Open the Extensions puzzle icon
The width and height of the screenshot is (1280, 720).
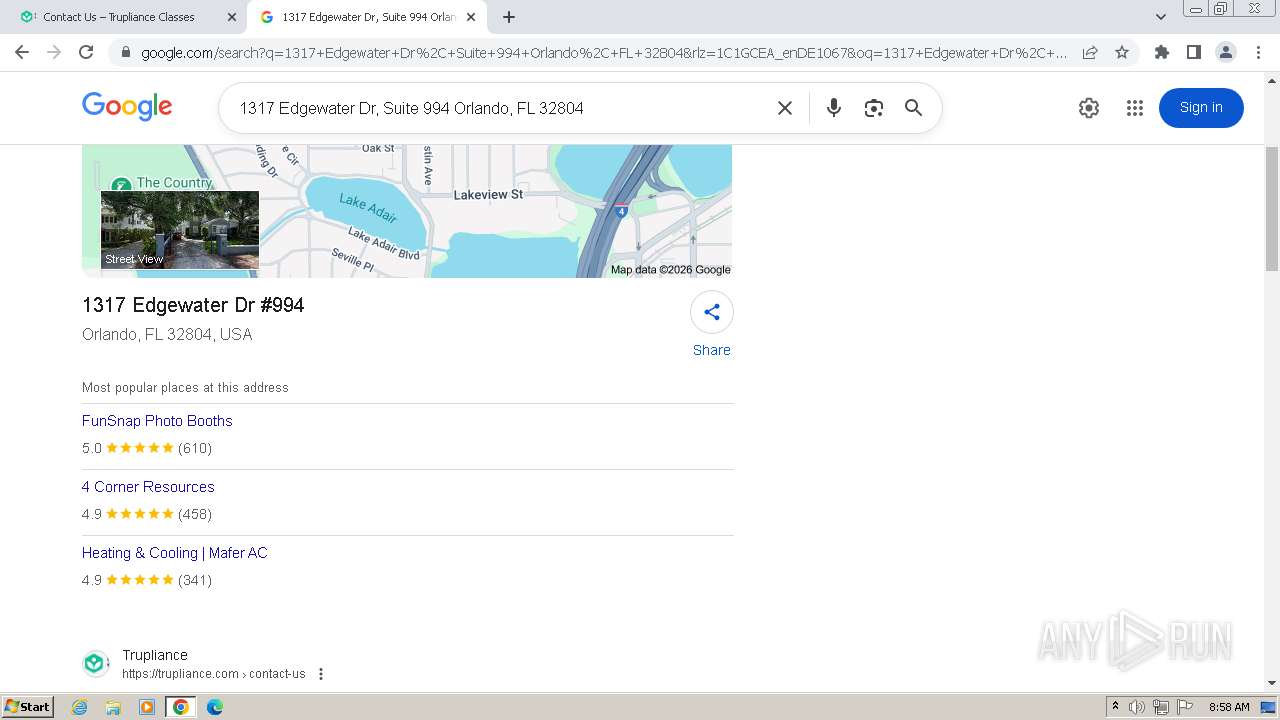(1161, 52)
